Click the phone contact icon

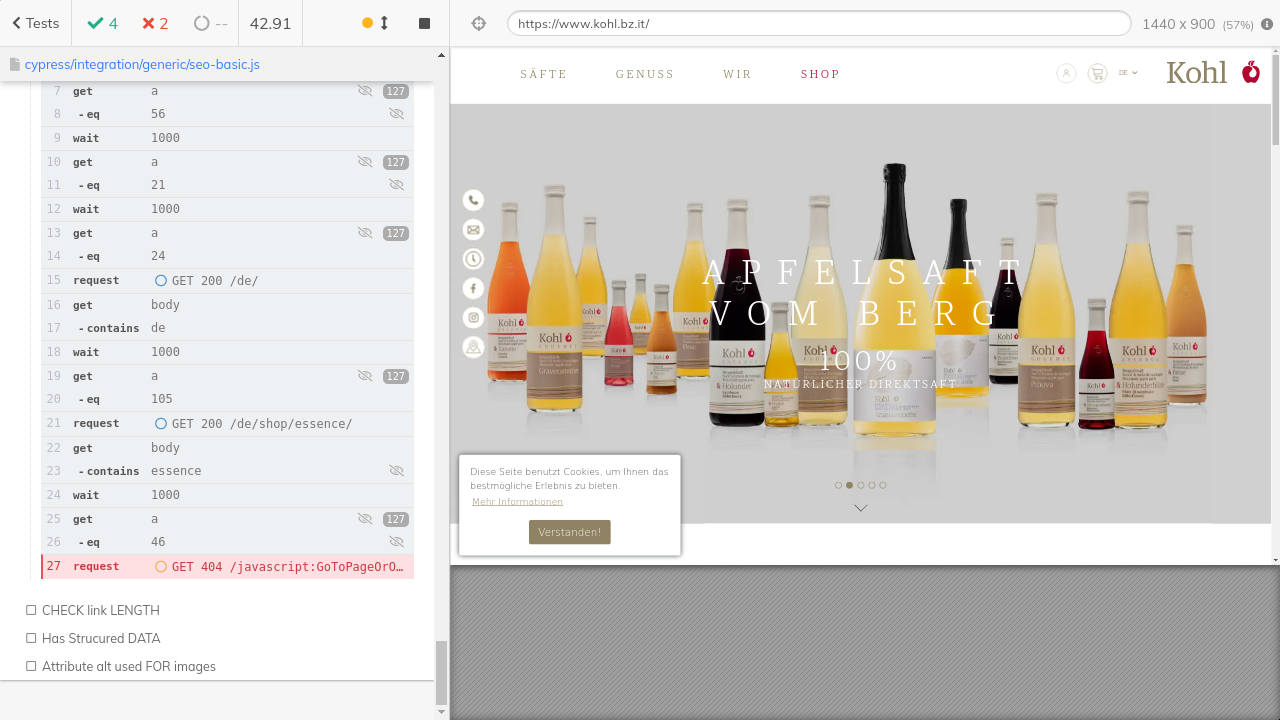473,200
